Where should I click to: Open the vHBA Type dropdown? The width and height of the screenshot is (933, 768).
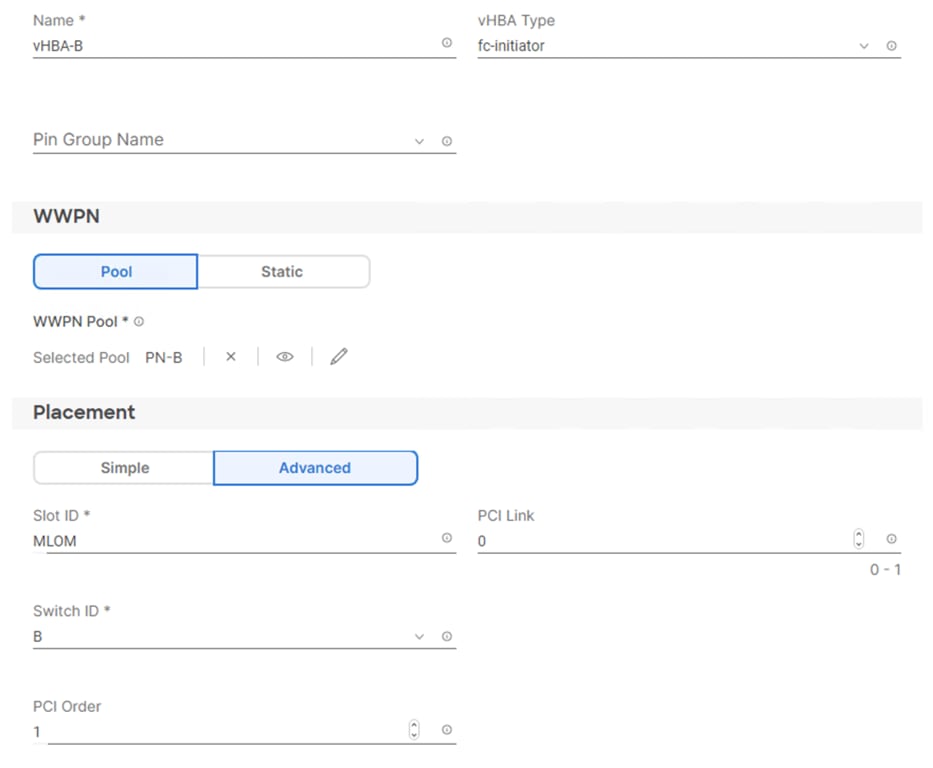point(862,46)
